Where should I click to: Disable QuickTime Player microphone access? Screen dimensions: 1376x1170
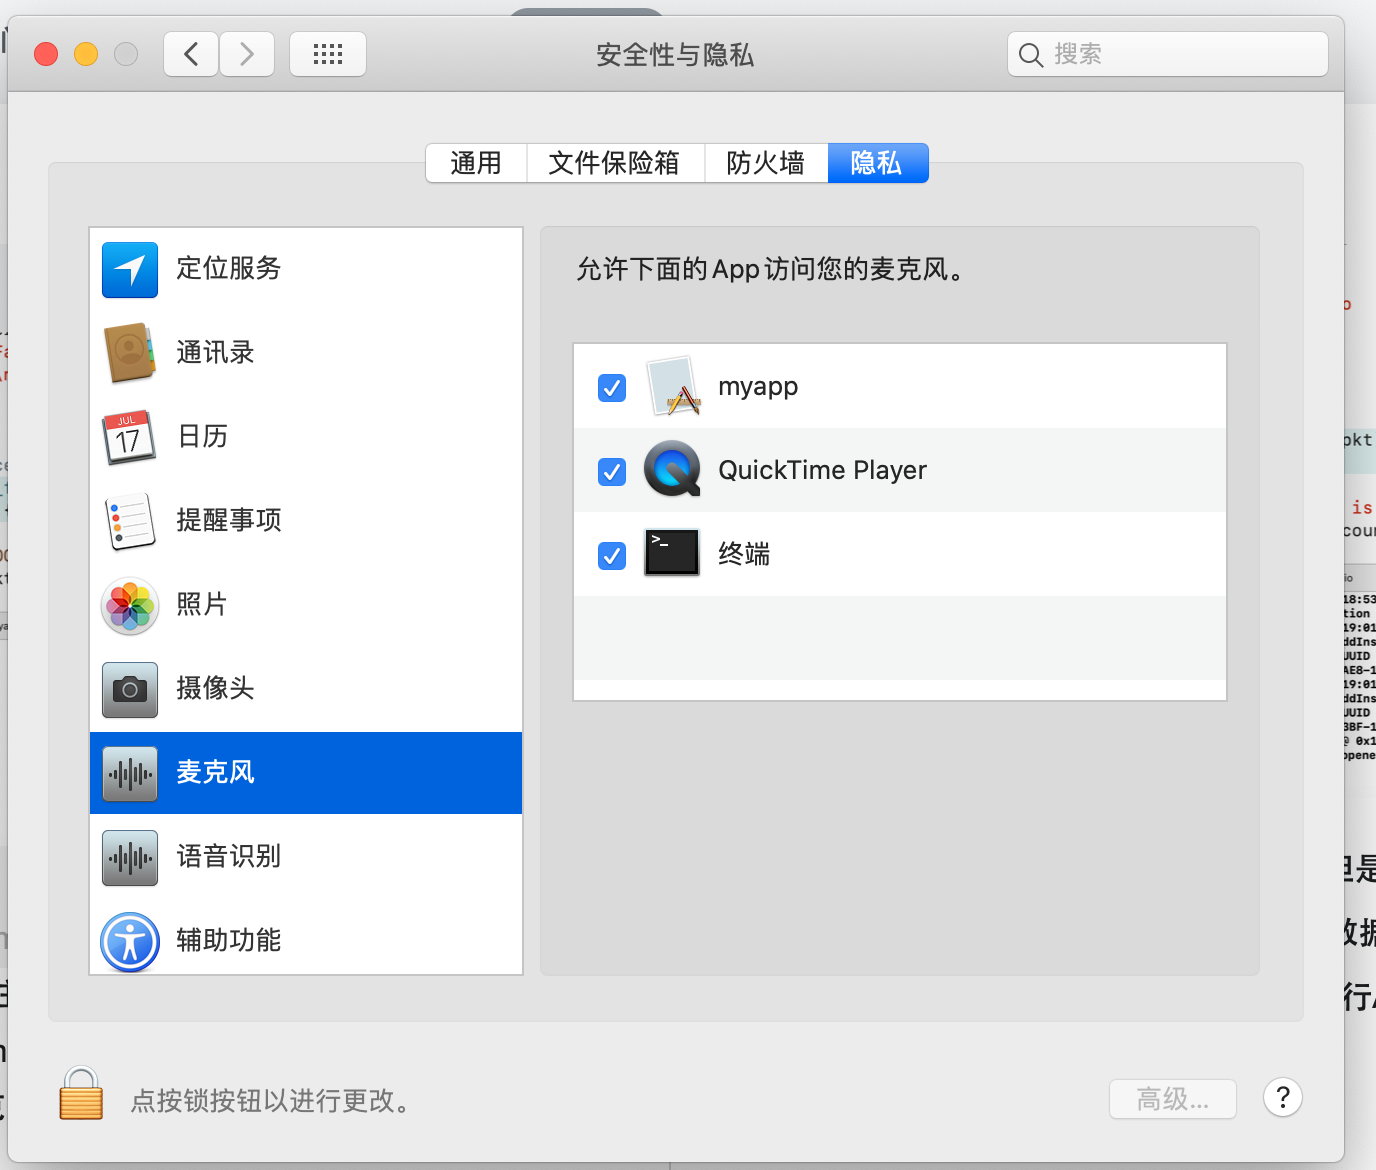click(x=611, y=471)
